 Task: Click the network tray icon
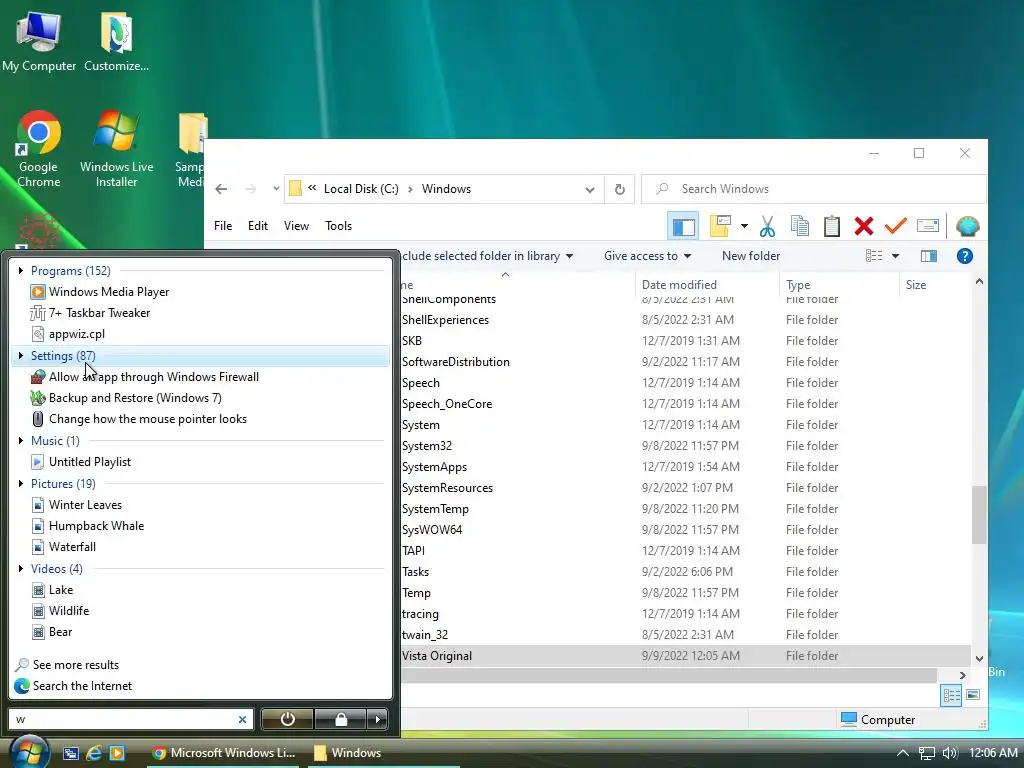[927, 753]
